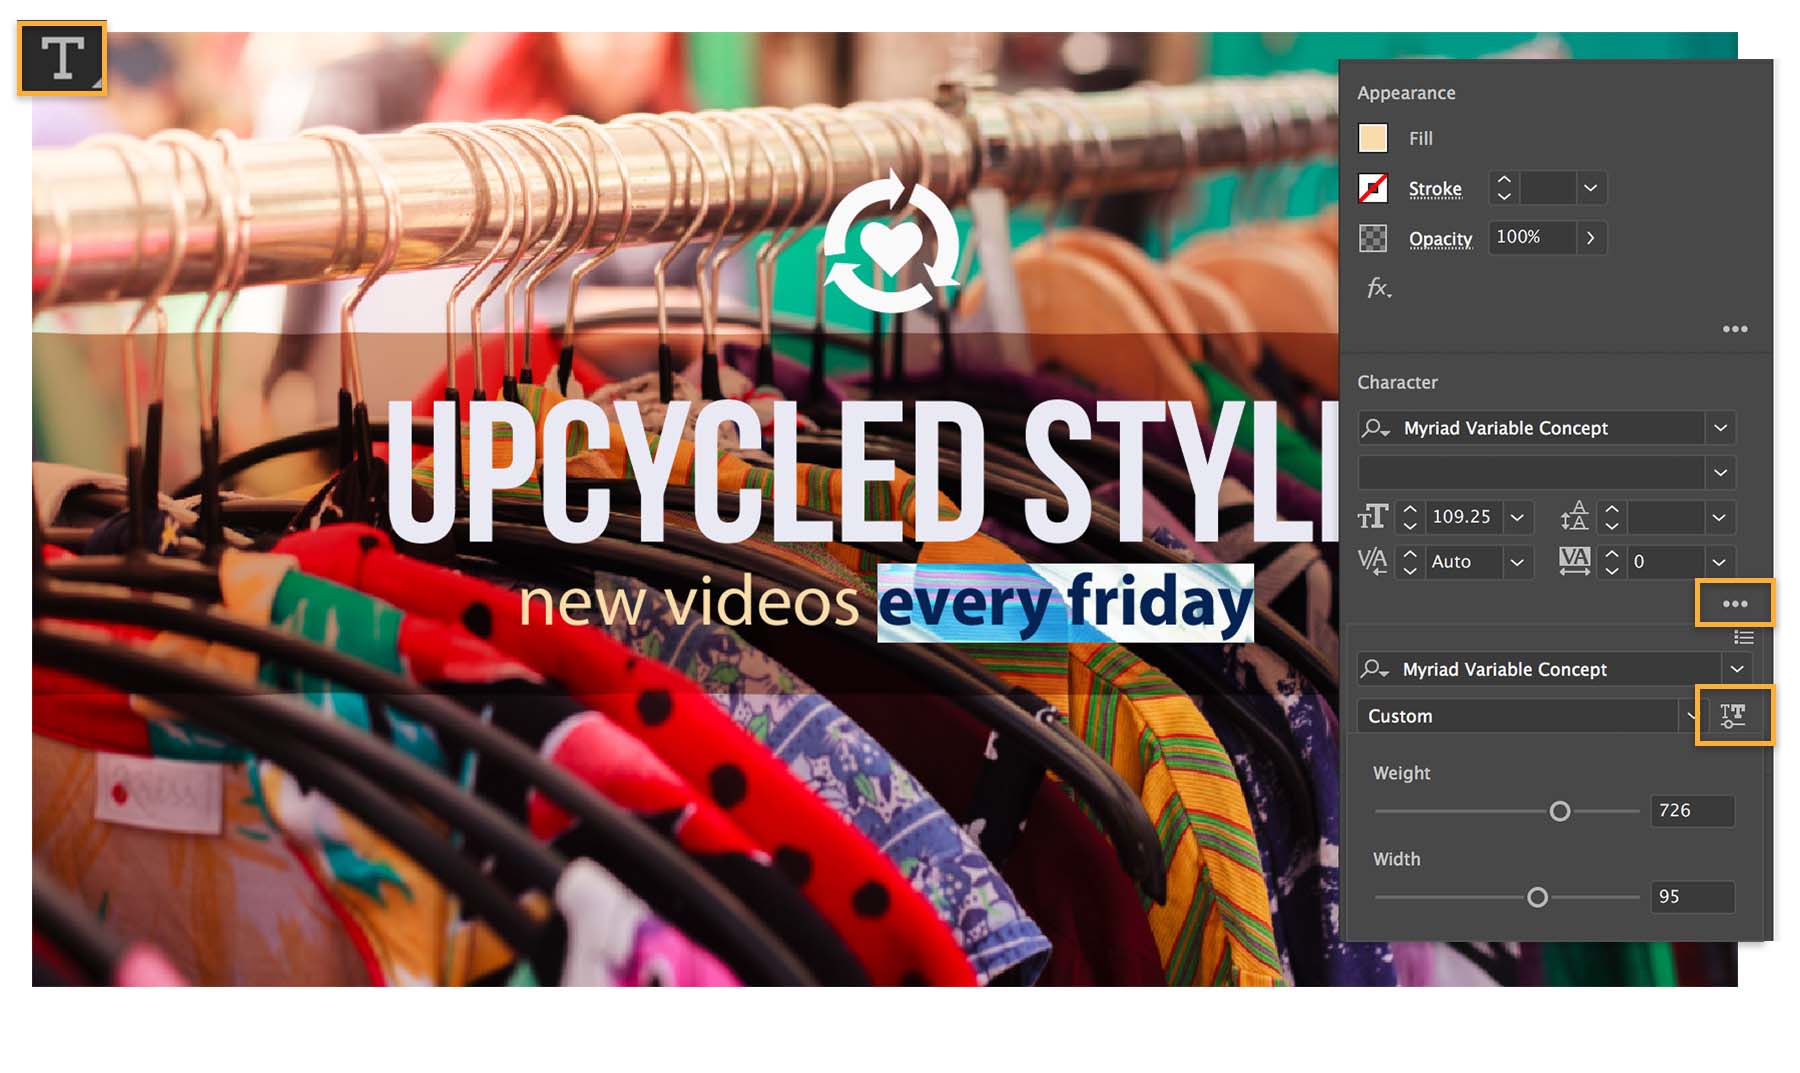The image size is (1800, 1073).
Task: Click the Stroke label link
Action: pos(1434,188)
